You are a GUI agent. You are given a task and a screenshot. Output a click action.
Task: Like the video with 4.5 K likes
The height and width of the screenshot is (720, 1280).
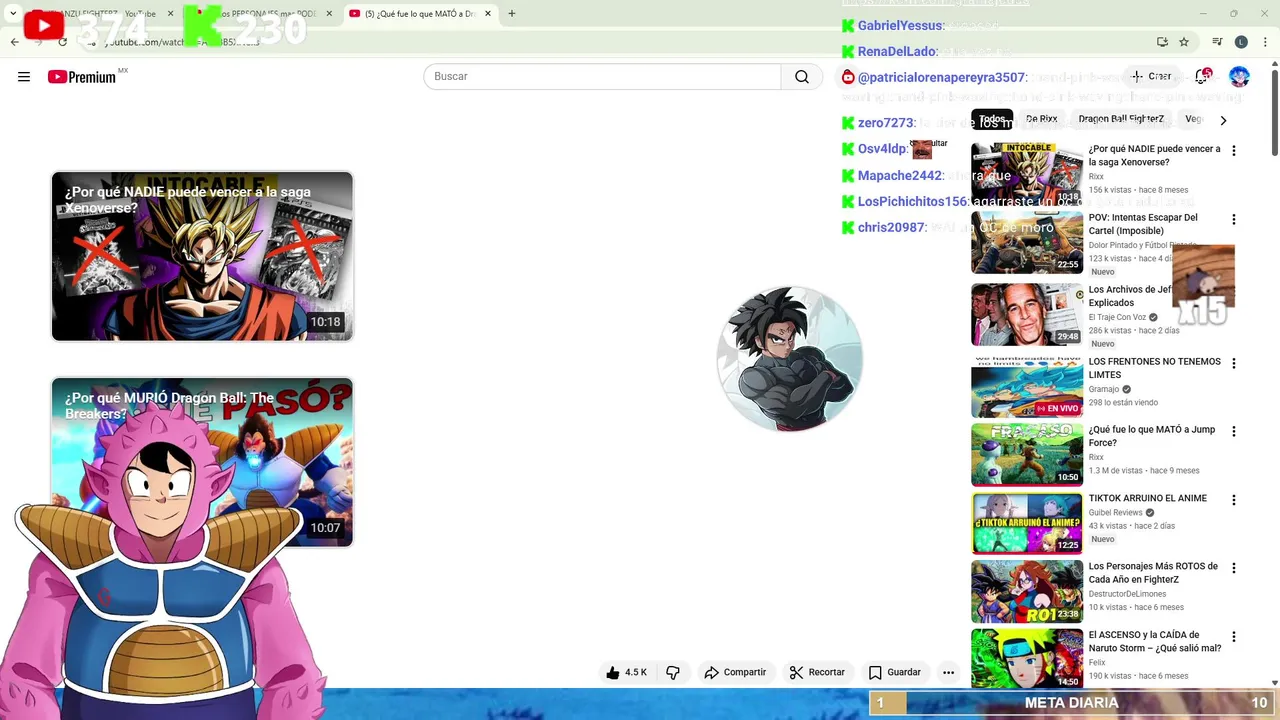pyautogui.click(x=627, y=673)
